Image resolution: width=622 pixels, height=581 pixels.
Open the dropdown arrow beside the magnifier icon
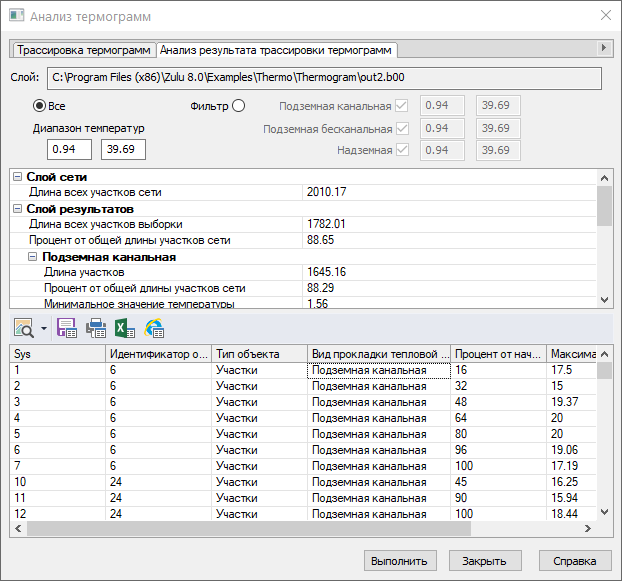click(x=43, y=328)
